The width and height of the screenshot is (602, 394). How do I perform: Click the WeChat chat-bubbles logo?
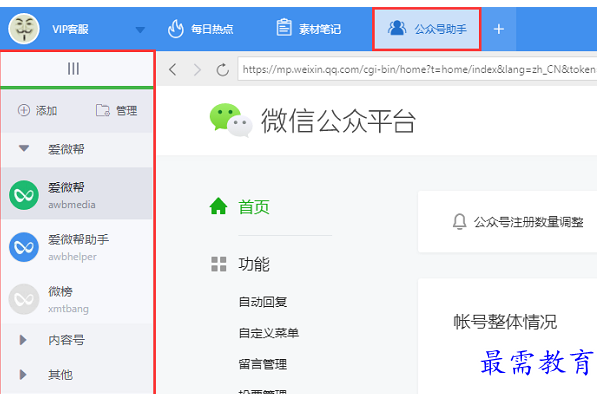pos(231,120)
